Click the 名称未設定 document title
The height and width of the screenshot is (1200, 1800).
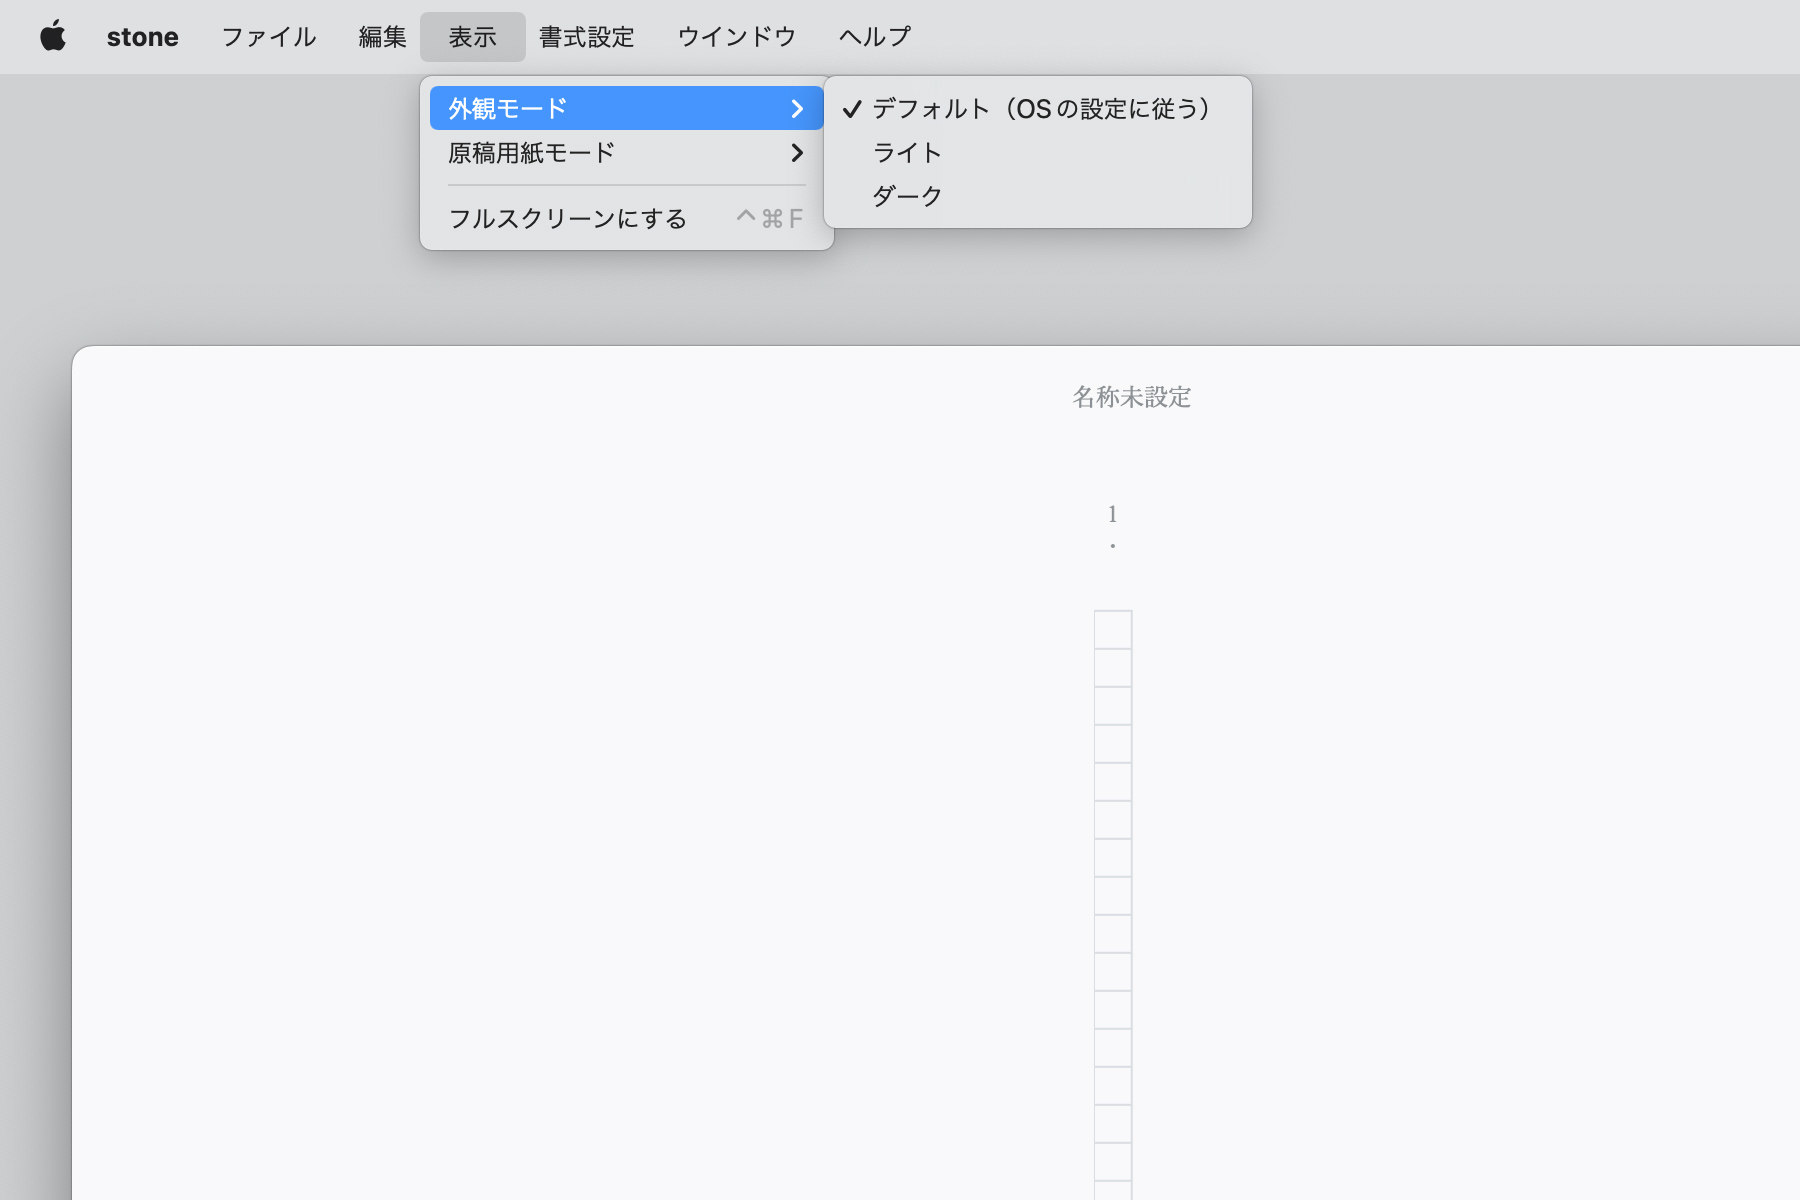click(1131, 397)
